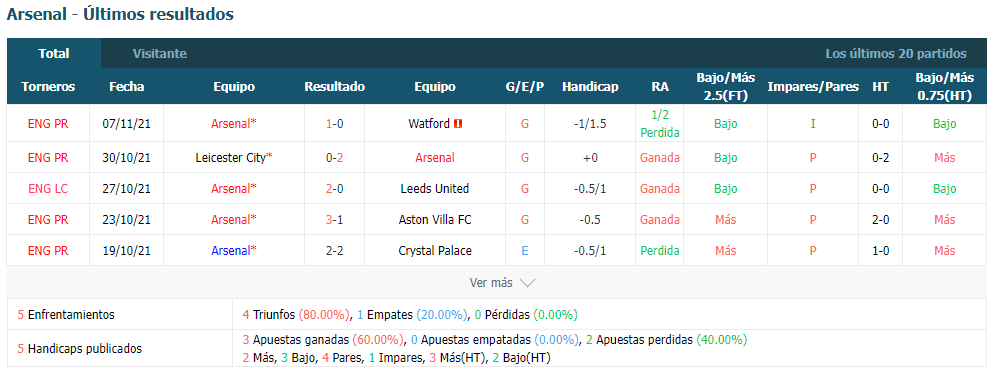Image resolution: width=996 pixels, height=377 pixels.
Task: Open Los últimos 20 partidos selector
Action: pos(896,54)
